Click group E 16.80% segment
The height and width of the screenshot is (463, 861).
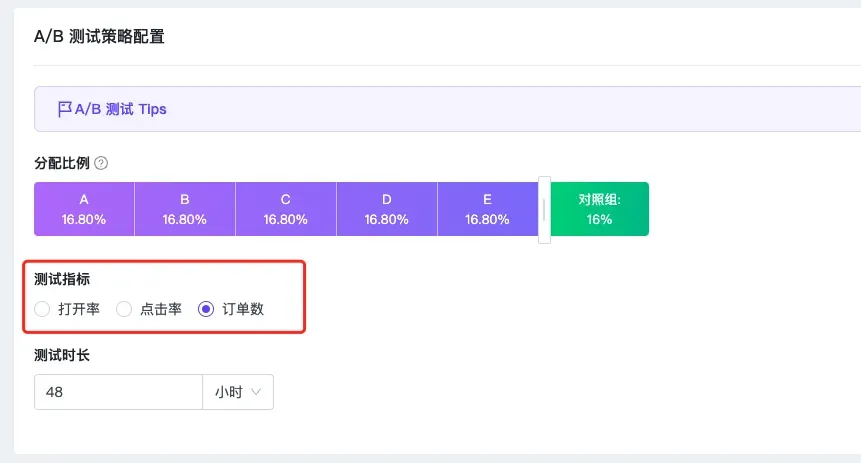pos(488,209)
